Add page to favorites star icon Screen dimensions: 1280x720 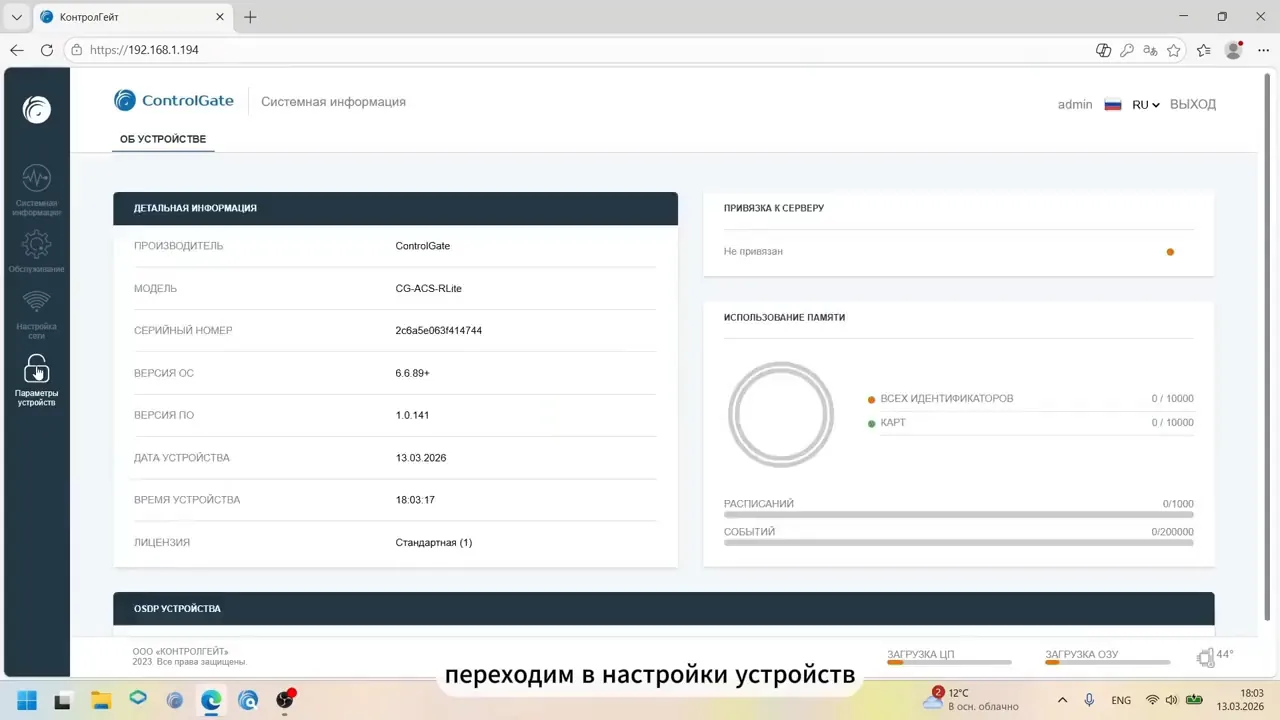pos(1174,50)
